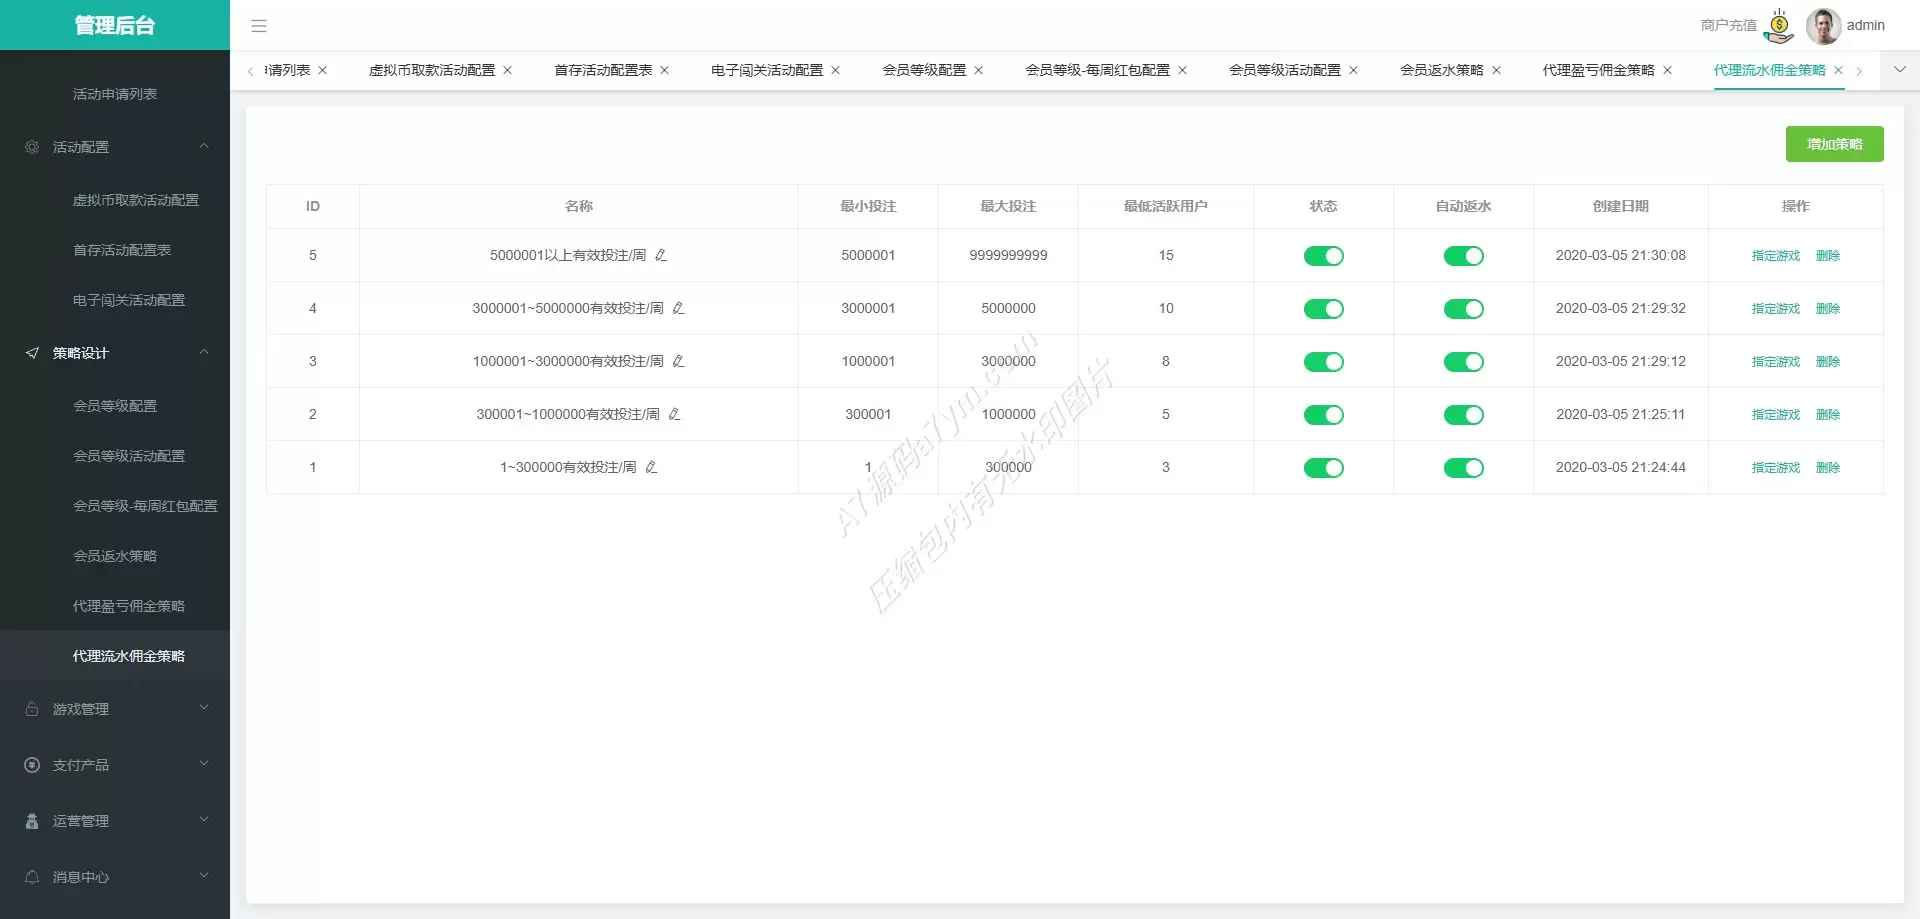Switch to the 会员等级配置 tab
This screenshot has height=919, width=1920.
click(923, 71)
